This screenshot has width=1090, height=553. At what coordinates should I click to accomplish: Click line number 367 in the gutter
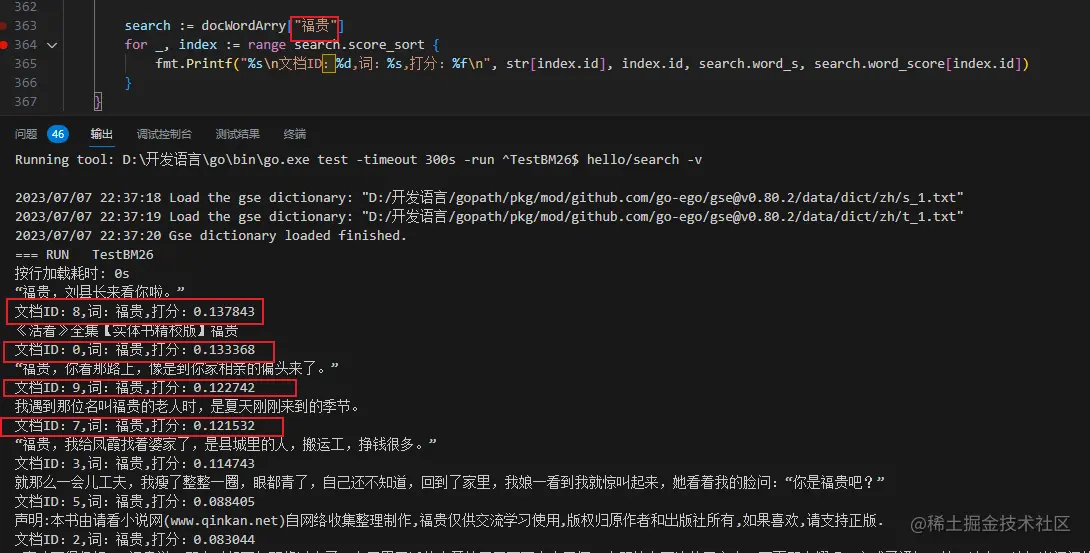26,101
